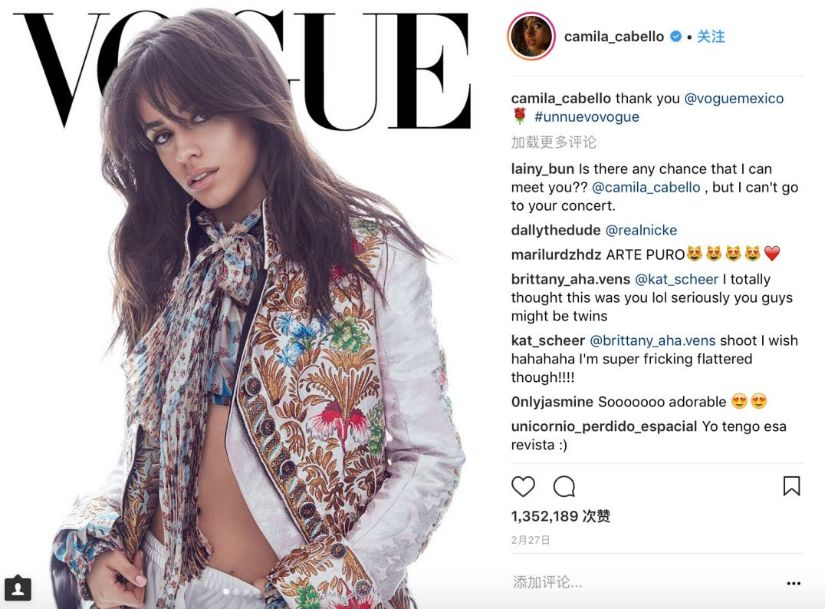Image resolution: width=825 pixels, height=609 pixels.
Task: Open the @voguemexico mention link
Action: (x=733, y=98)
